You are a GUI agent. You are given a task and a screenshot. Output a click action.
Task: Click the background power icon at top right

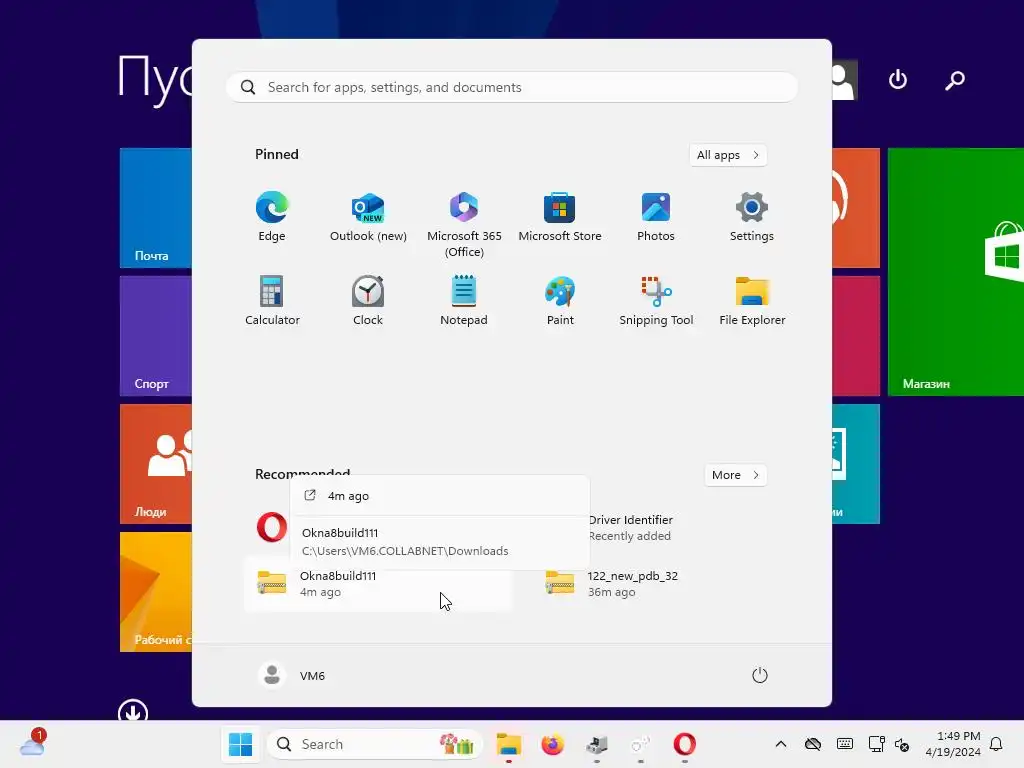pos(898,80)
